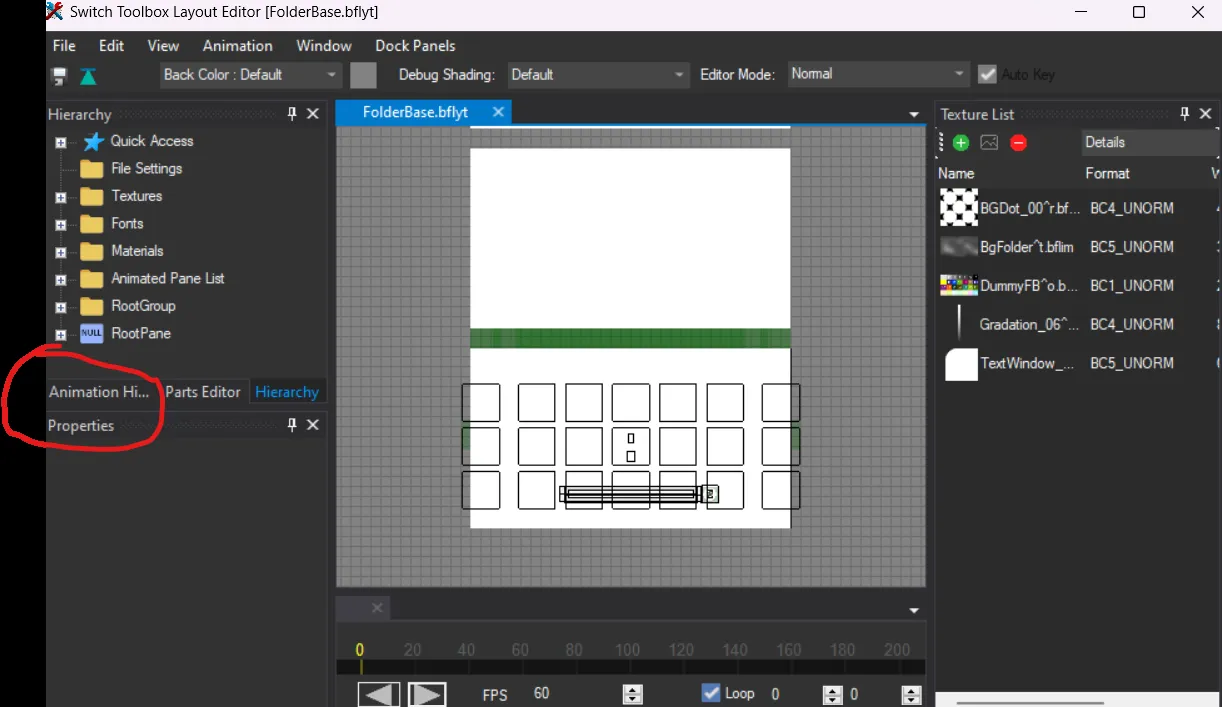1222x707 pixels.
Task: Click the image icon in Texture List toolbar
Action: click(989, 143)
